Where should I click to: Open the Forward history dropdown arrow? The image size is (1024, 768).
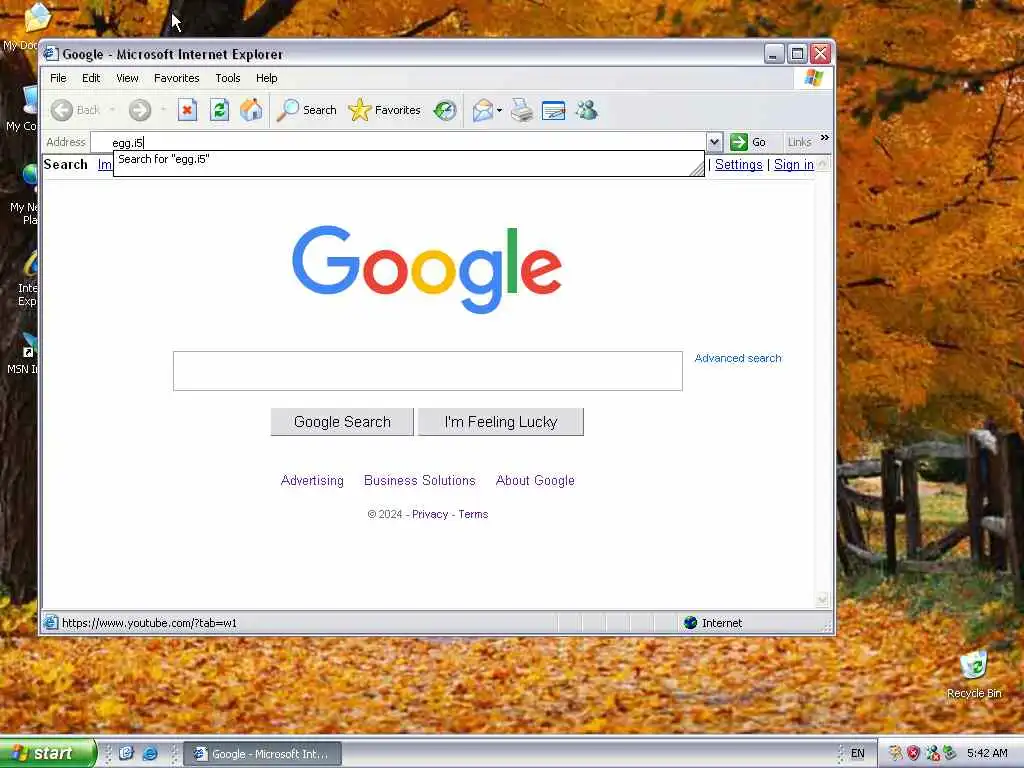point(163,110)
